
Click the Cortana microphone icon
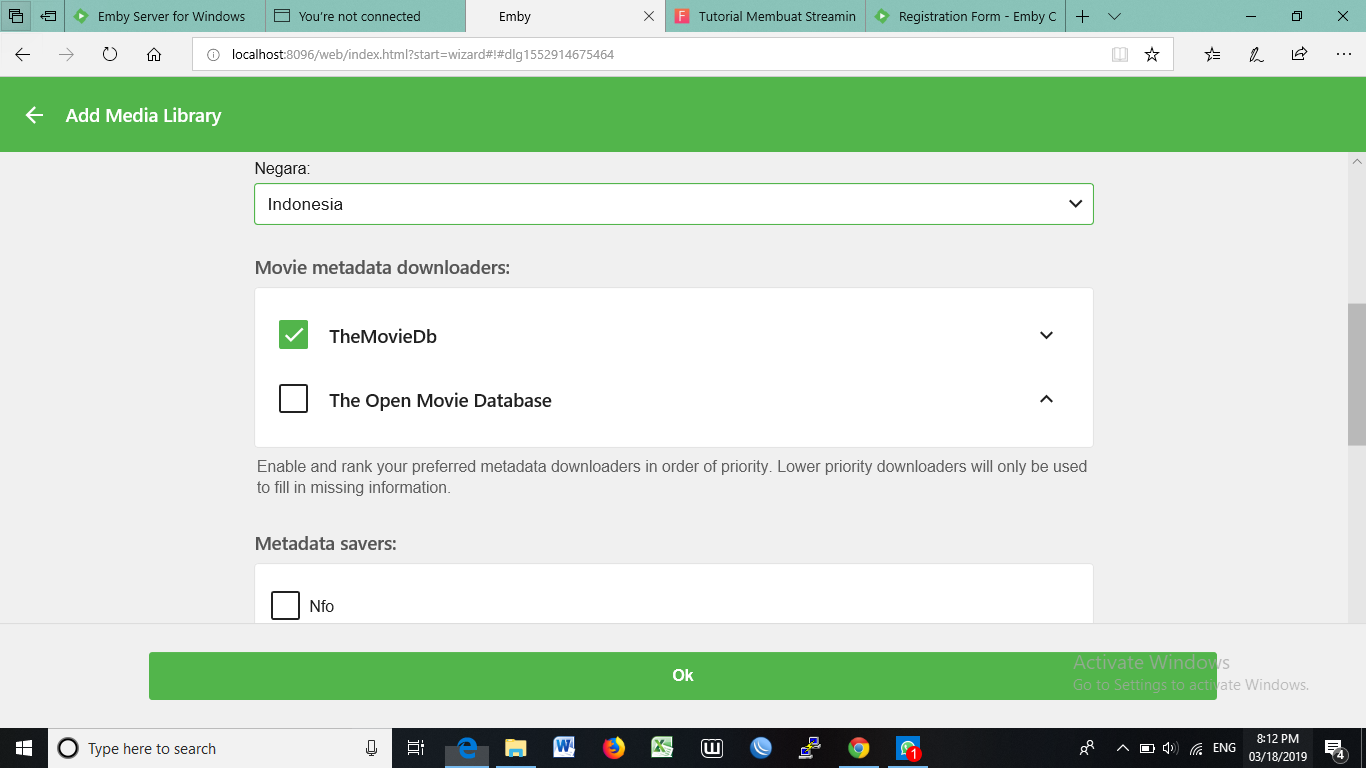[371, 748]
